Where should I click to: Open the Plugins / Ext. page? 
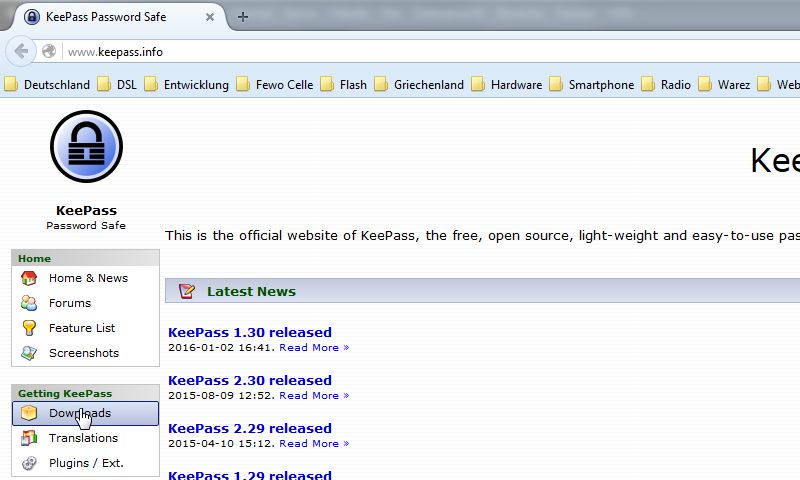(x=86, y=463)
